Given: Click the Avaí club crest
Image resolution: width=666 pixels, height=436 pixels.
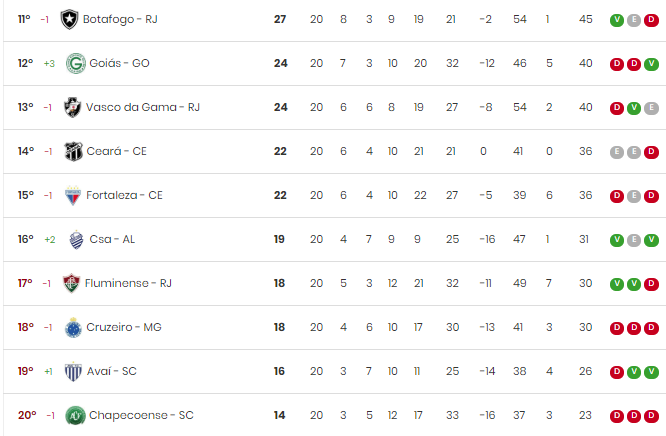Looking at the screenshot, I should 73,371.
